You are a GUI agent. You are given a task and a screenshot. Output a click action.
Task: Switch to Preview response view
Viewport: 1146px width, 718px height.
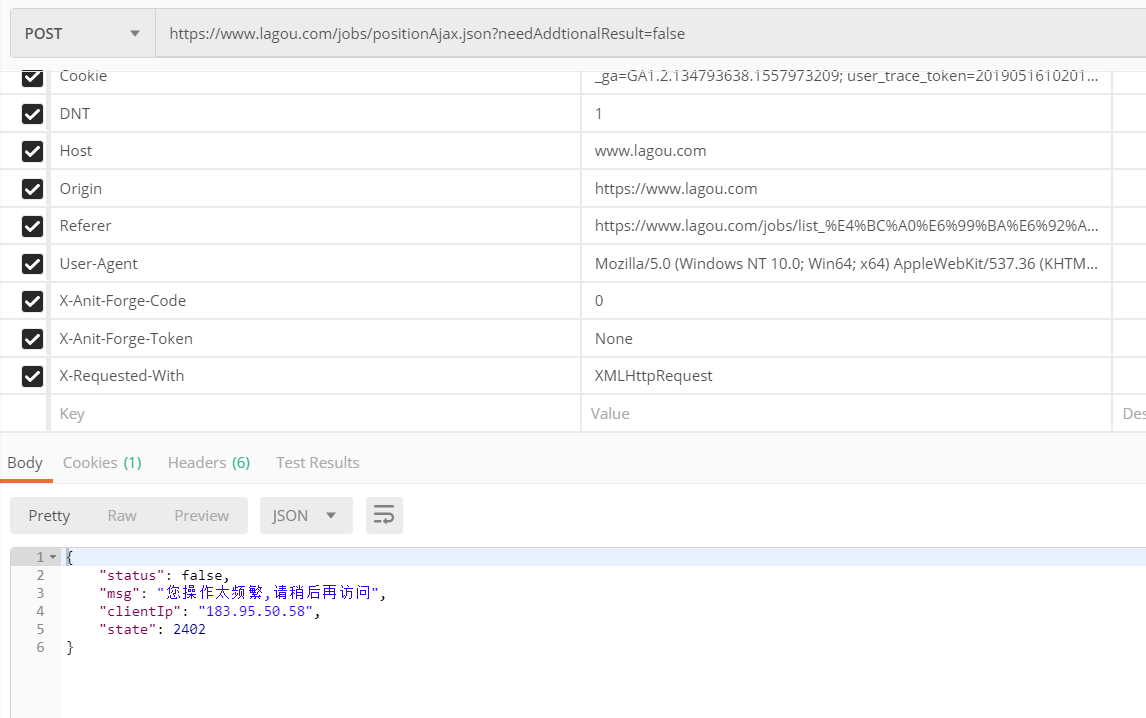coord(201,516)
